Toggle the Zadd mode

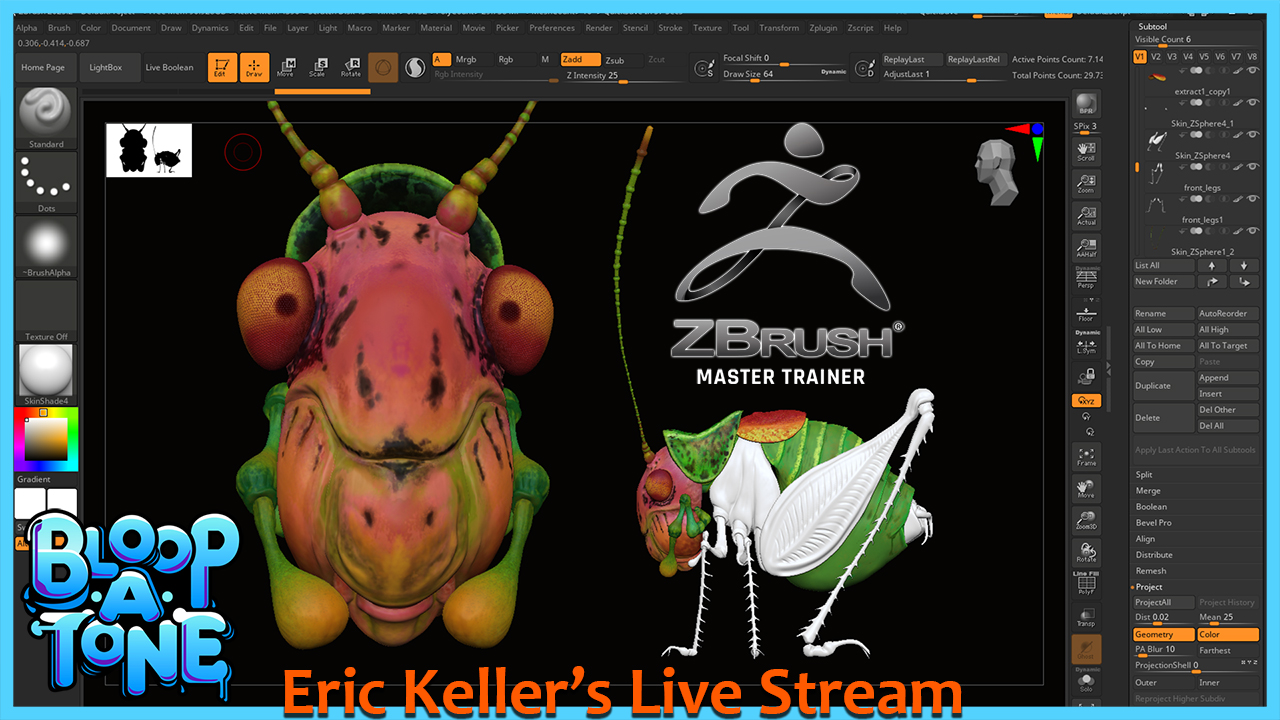[x=581, y=60]
